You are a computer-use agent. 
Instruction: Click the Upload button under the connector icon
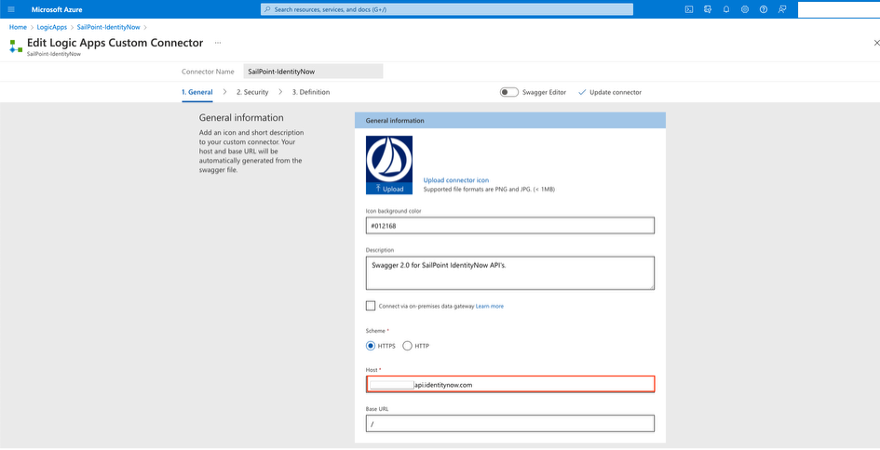pos(389,189)
